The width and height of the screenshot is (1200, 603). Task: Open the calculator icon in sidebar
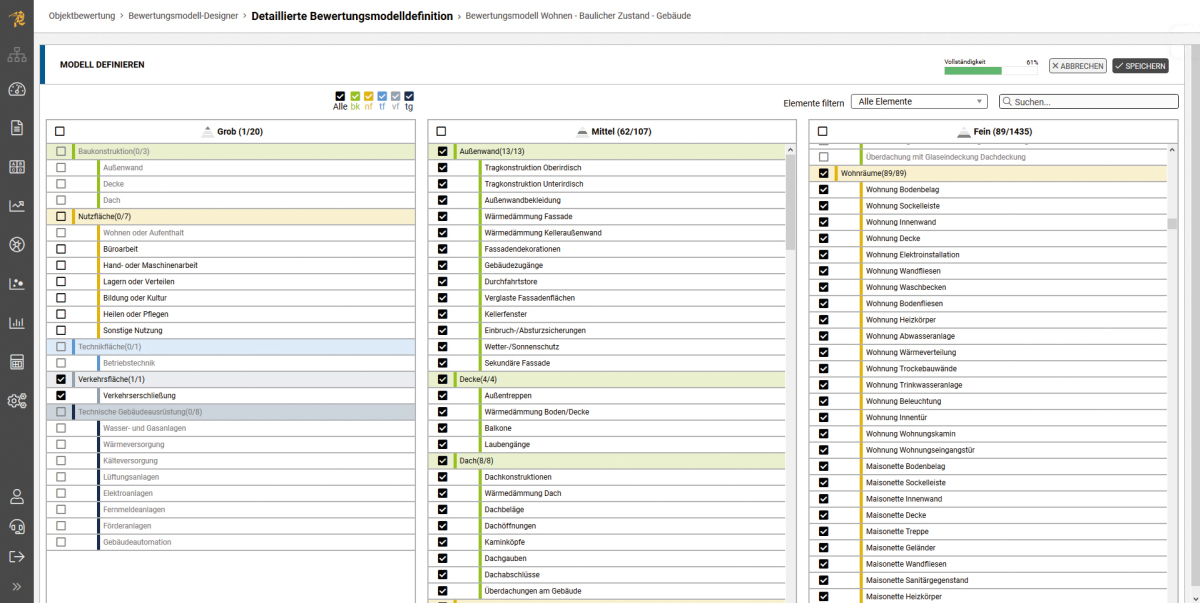[16, 362]
